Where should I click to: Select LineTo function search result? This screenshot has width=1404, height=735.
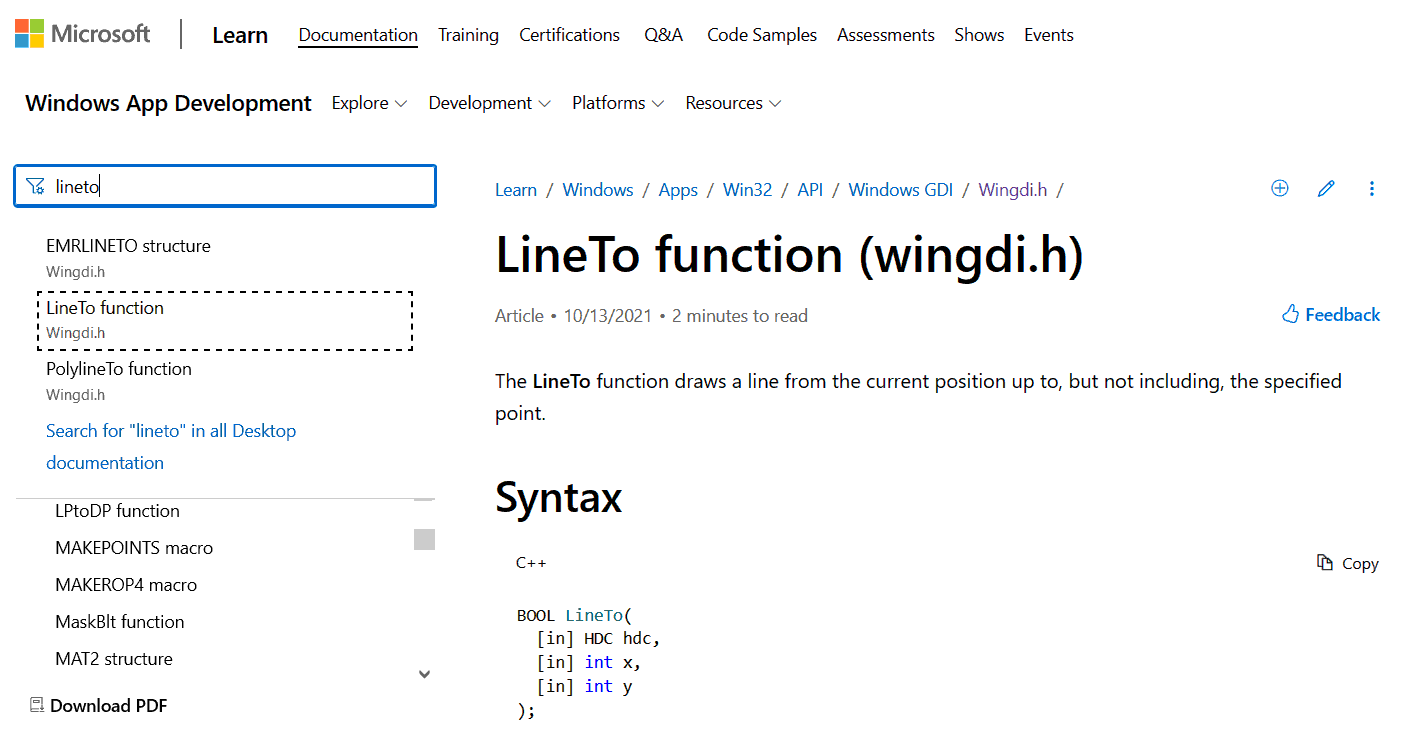(x=225, y=320)
